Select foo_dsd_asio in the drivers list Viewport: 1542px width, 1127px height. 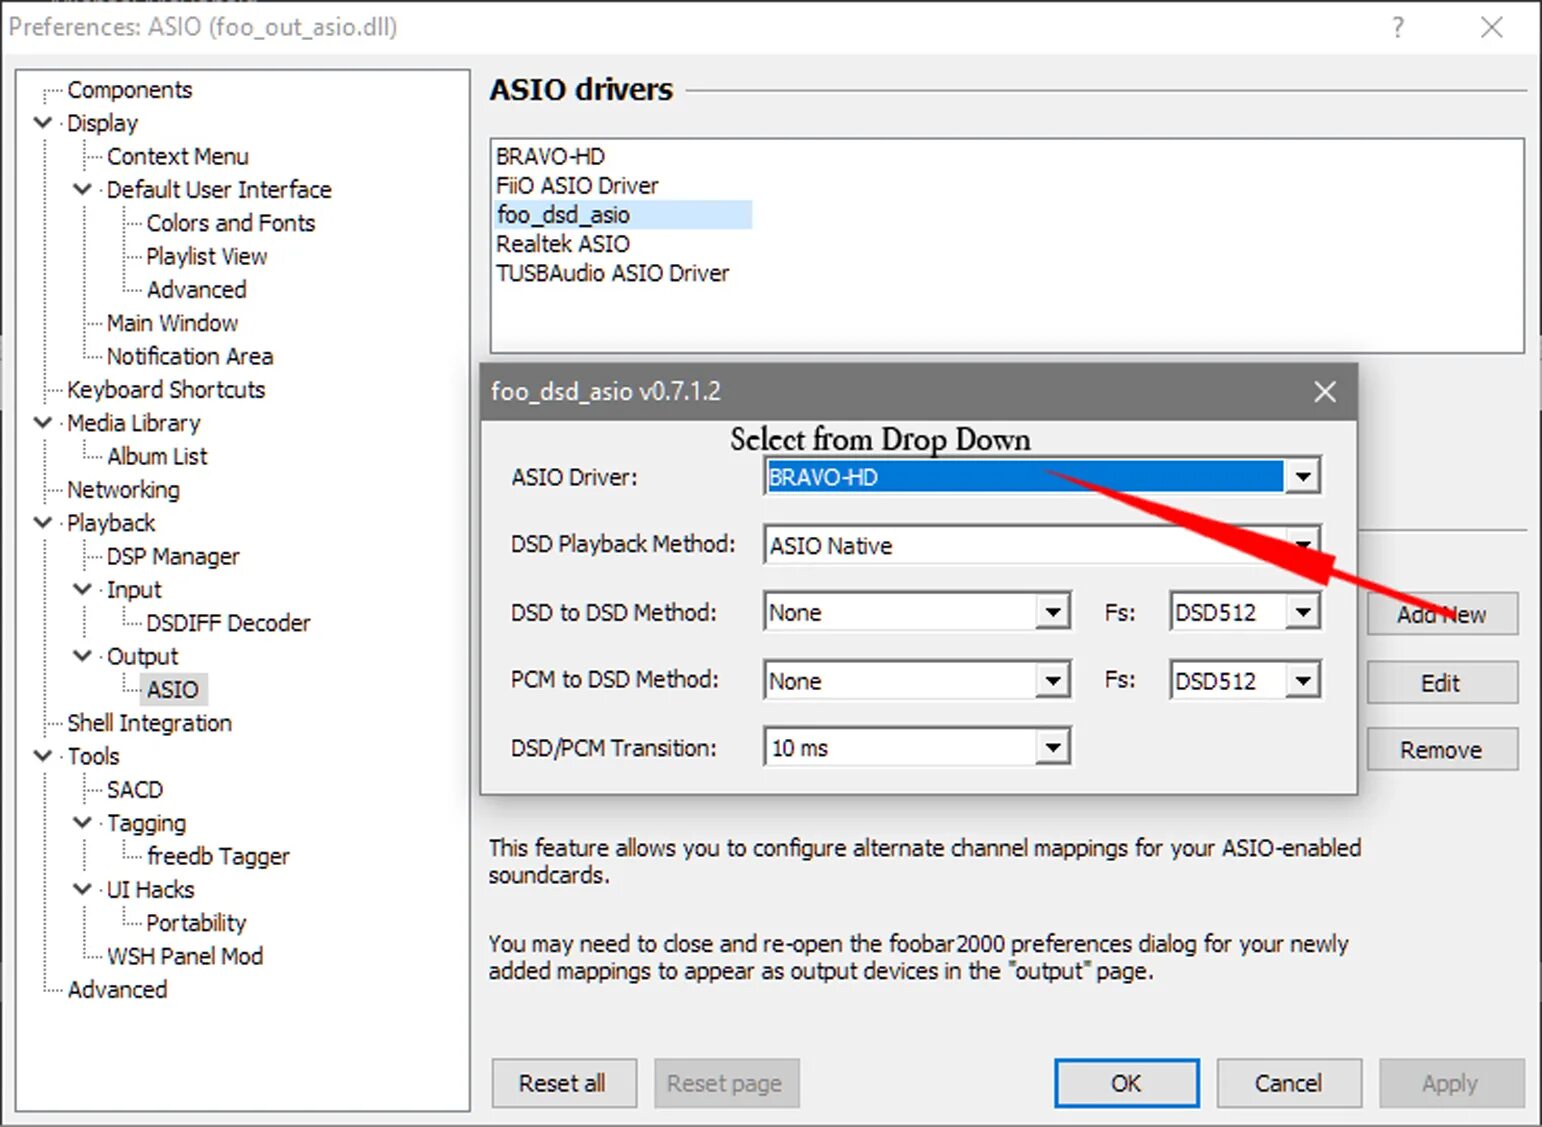[623, 215]
